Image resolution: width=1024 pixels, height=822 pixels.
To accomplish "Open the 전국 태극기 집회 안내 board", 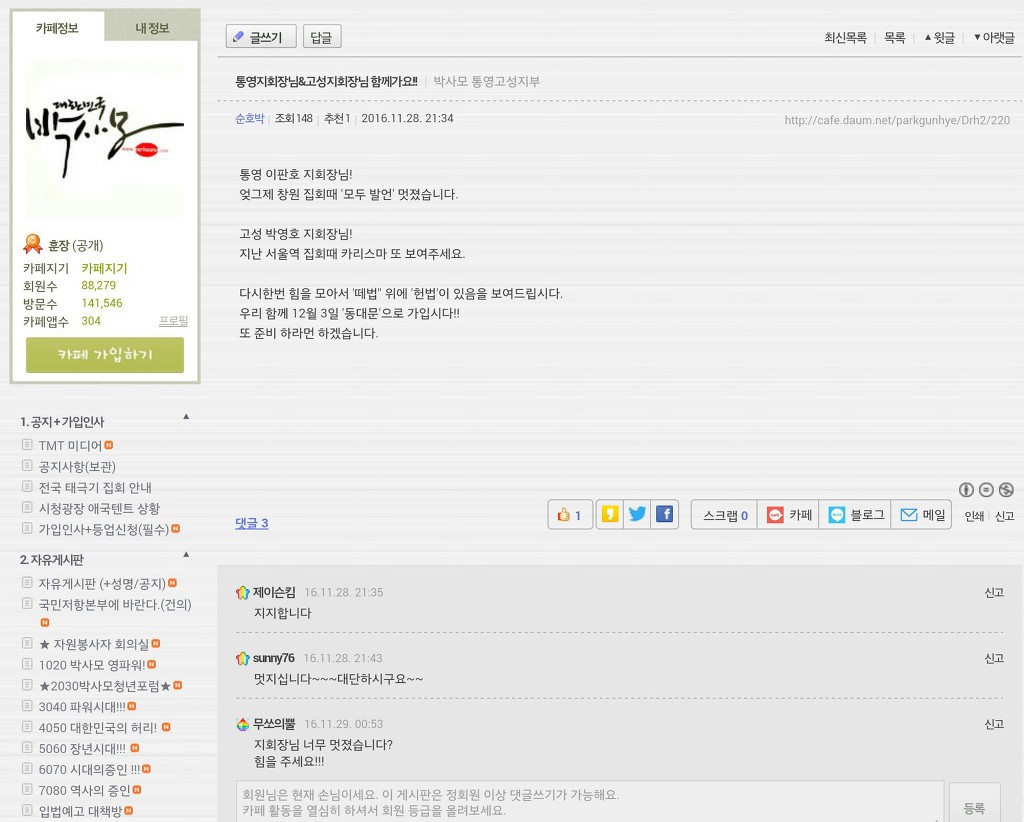I will click(x=95, y=488).
